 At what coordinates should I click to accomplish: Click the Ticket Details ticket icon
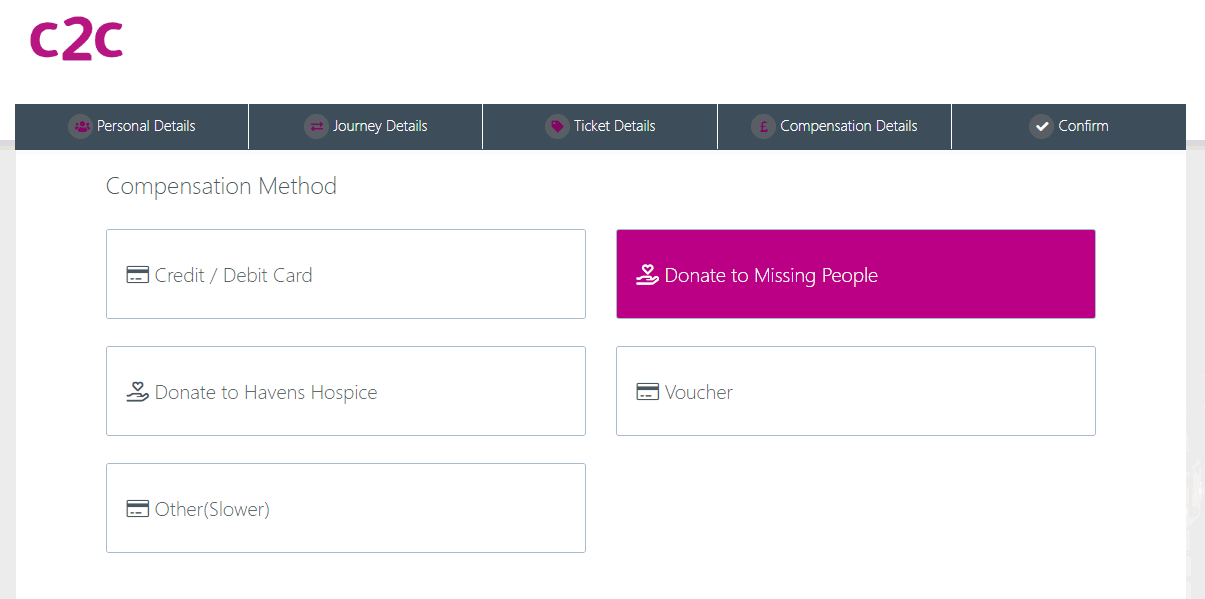point(556,126)
